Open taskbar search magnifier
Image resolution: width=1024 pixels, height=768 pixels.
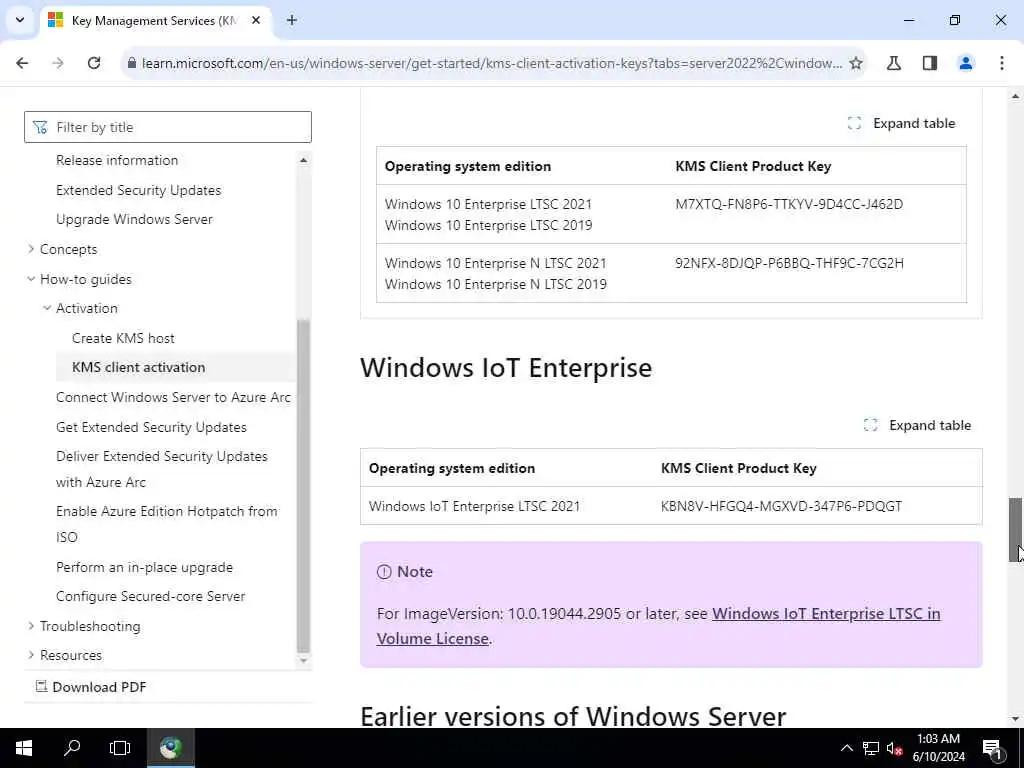point(72,748)
